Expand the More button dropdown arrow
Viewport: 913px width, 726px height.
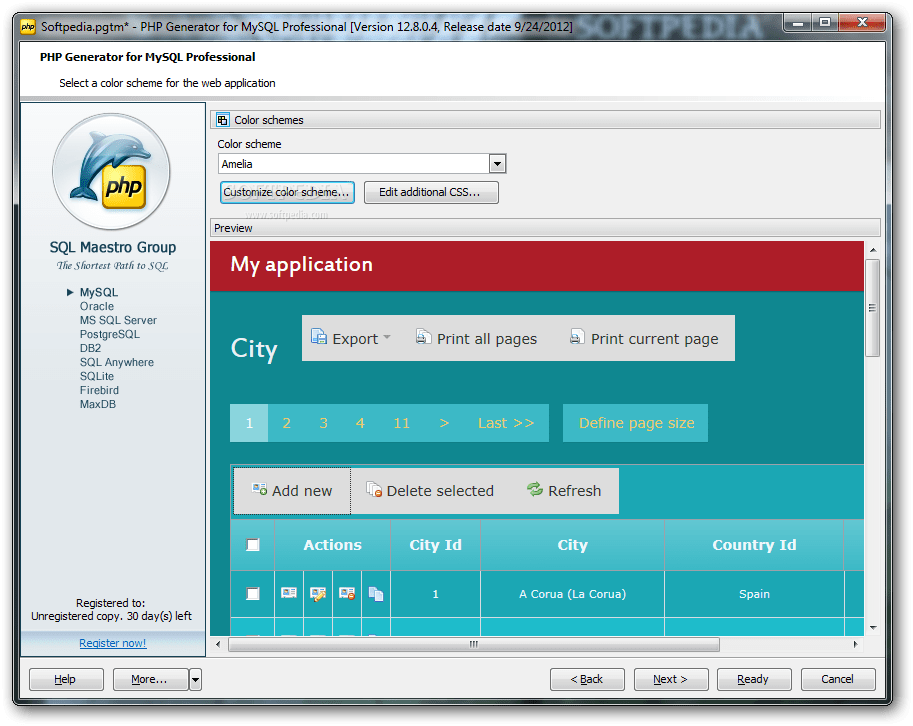[194, 679]
